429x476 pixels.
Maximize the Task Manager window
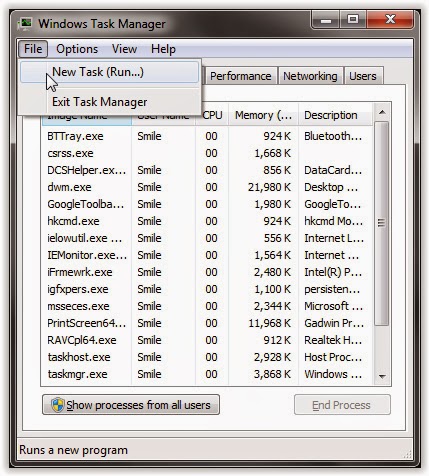tap(353, 20)
